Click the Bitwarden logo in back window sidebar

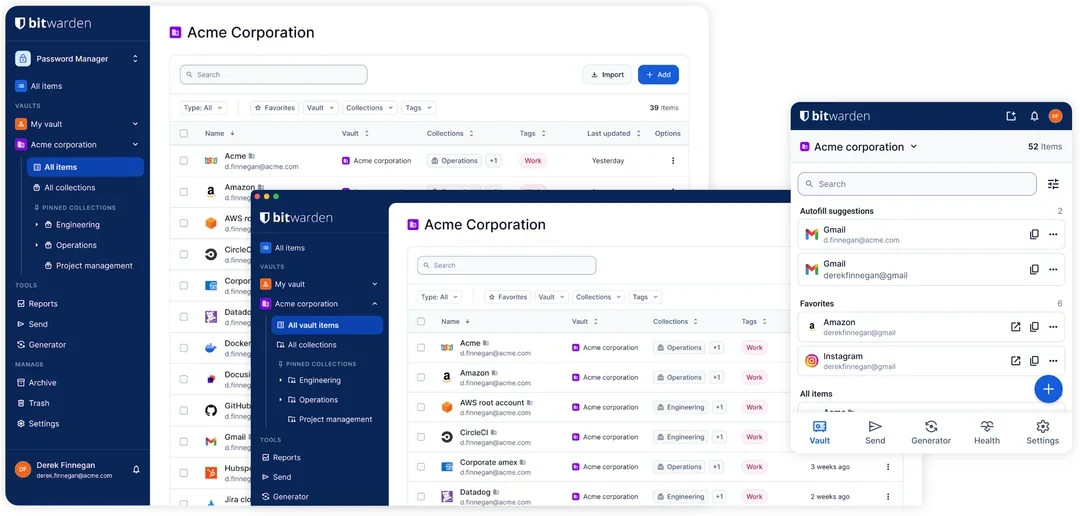click(x=53, y=23)
